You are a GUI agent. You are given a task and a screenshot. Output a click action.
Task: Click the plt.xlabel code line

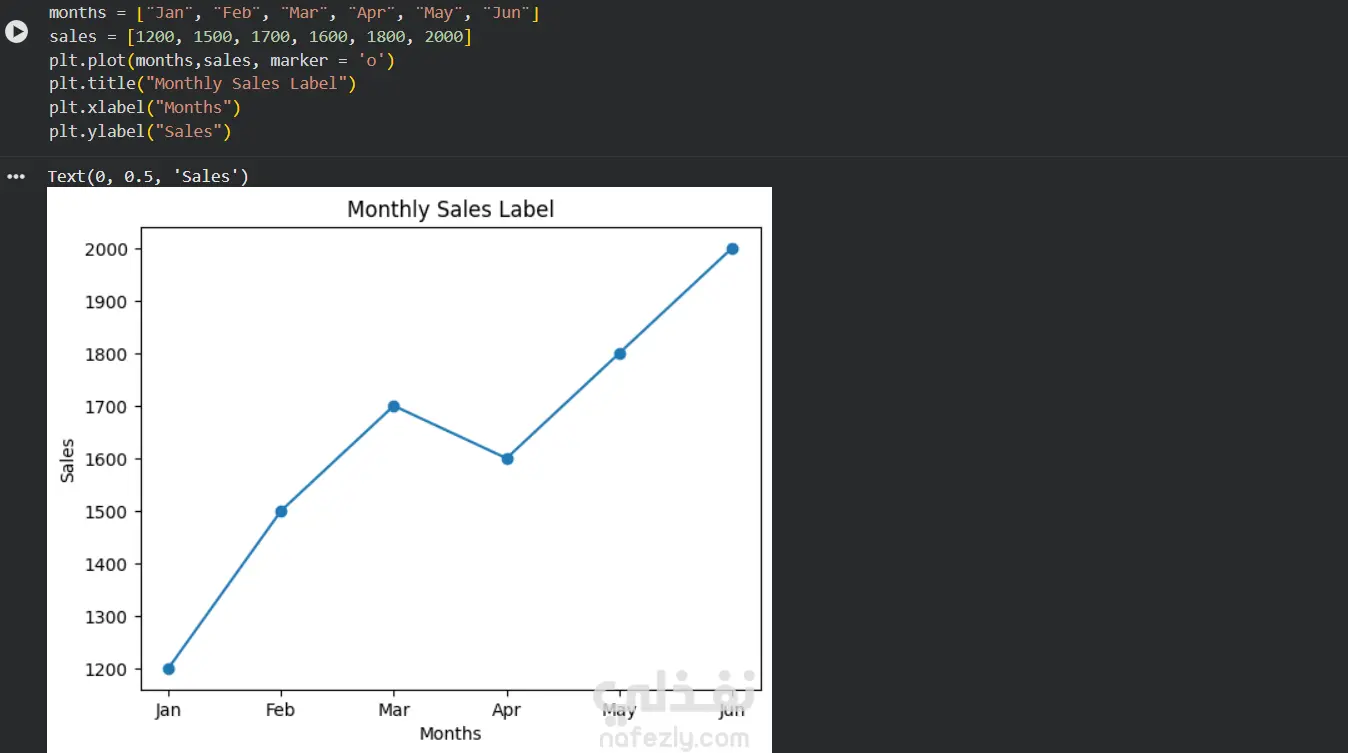click(145, 107)
